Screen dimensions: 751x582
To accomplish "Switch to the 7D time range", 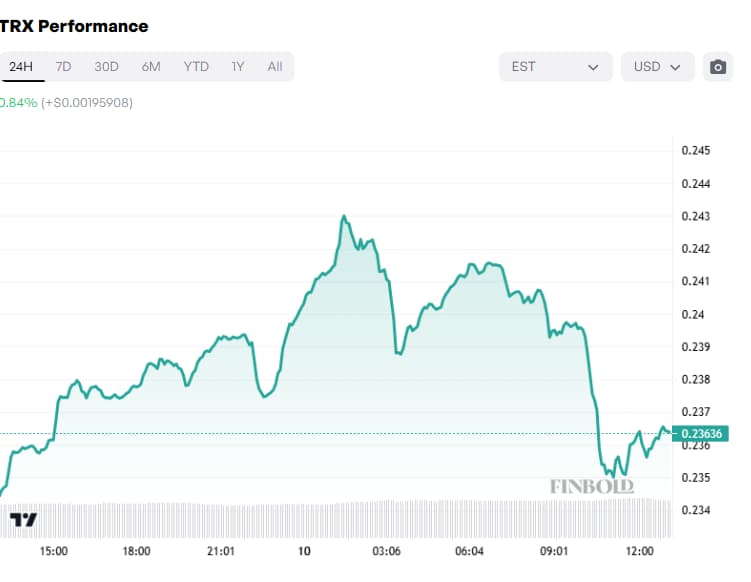I will (x=63, y=67).
